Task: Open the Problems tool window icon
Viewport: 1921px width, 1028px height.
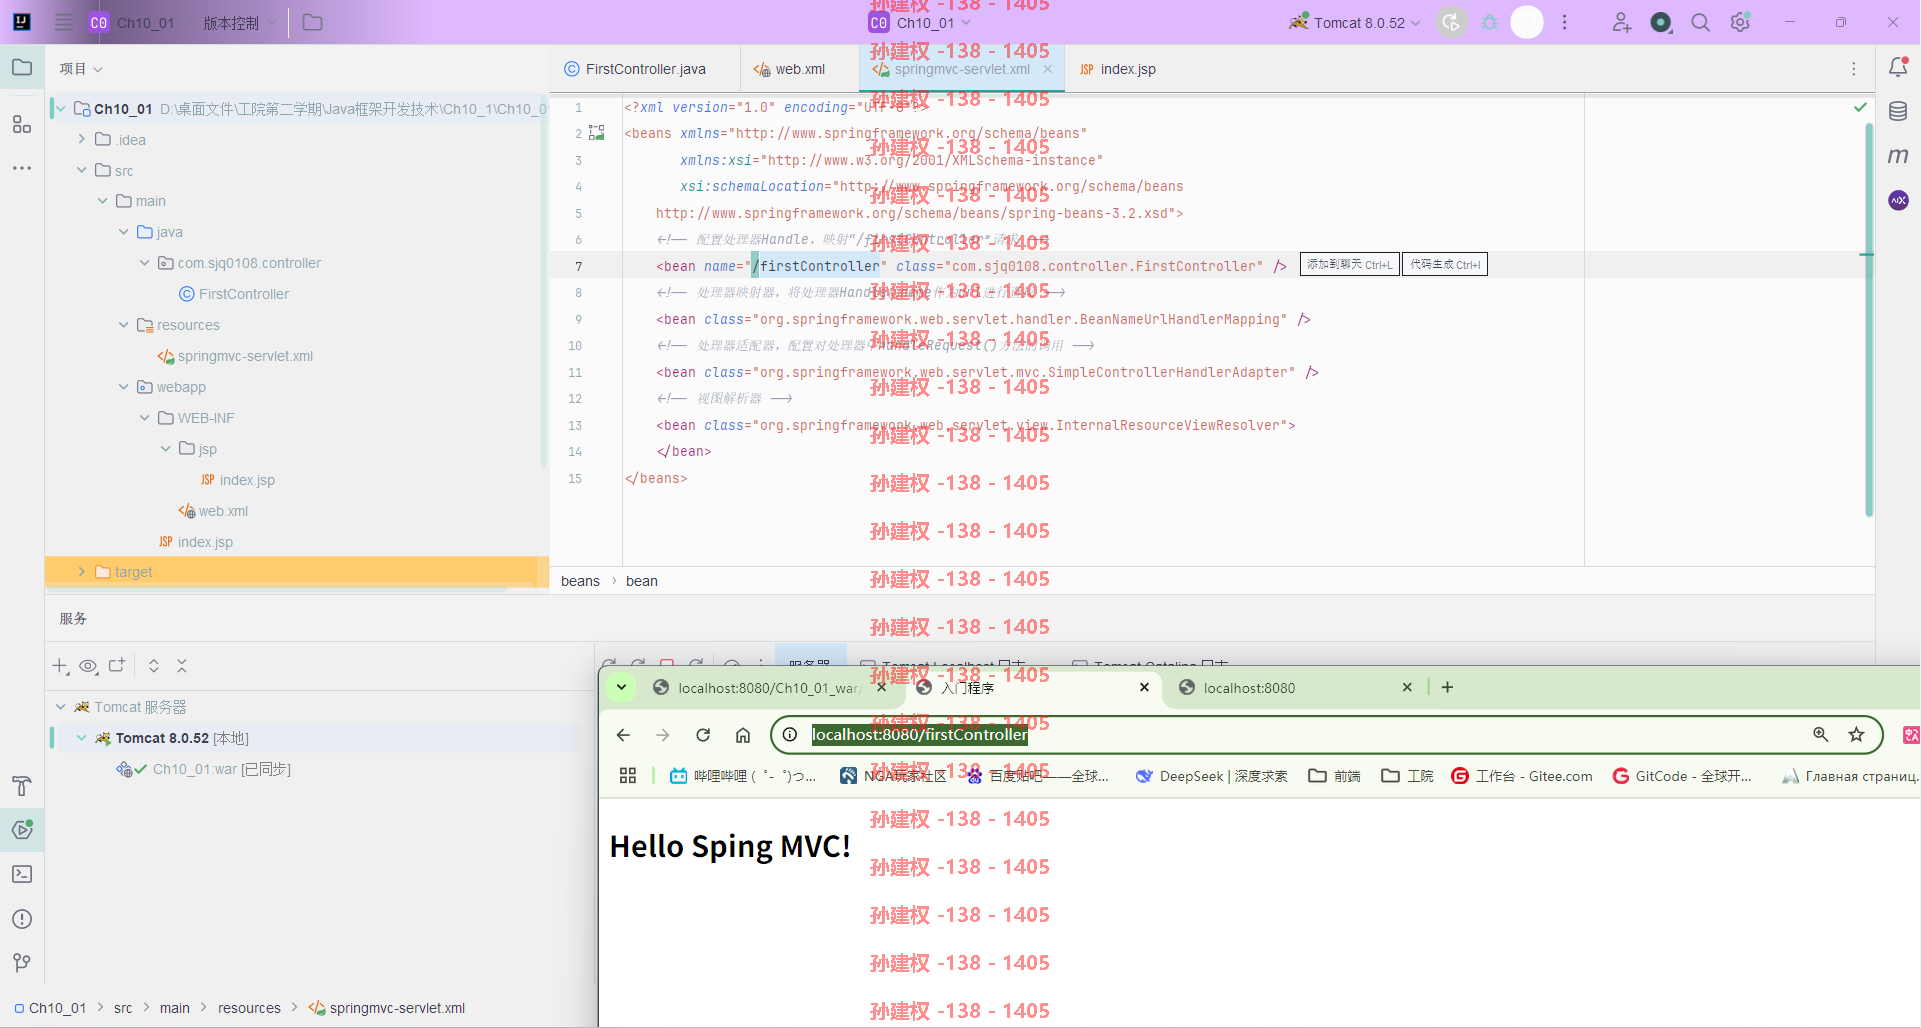Action: pos(22,919)
